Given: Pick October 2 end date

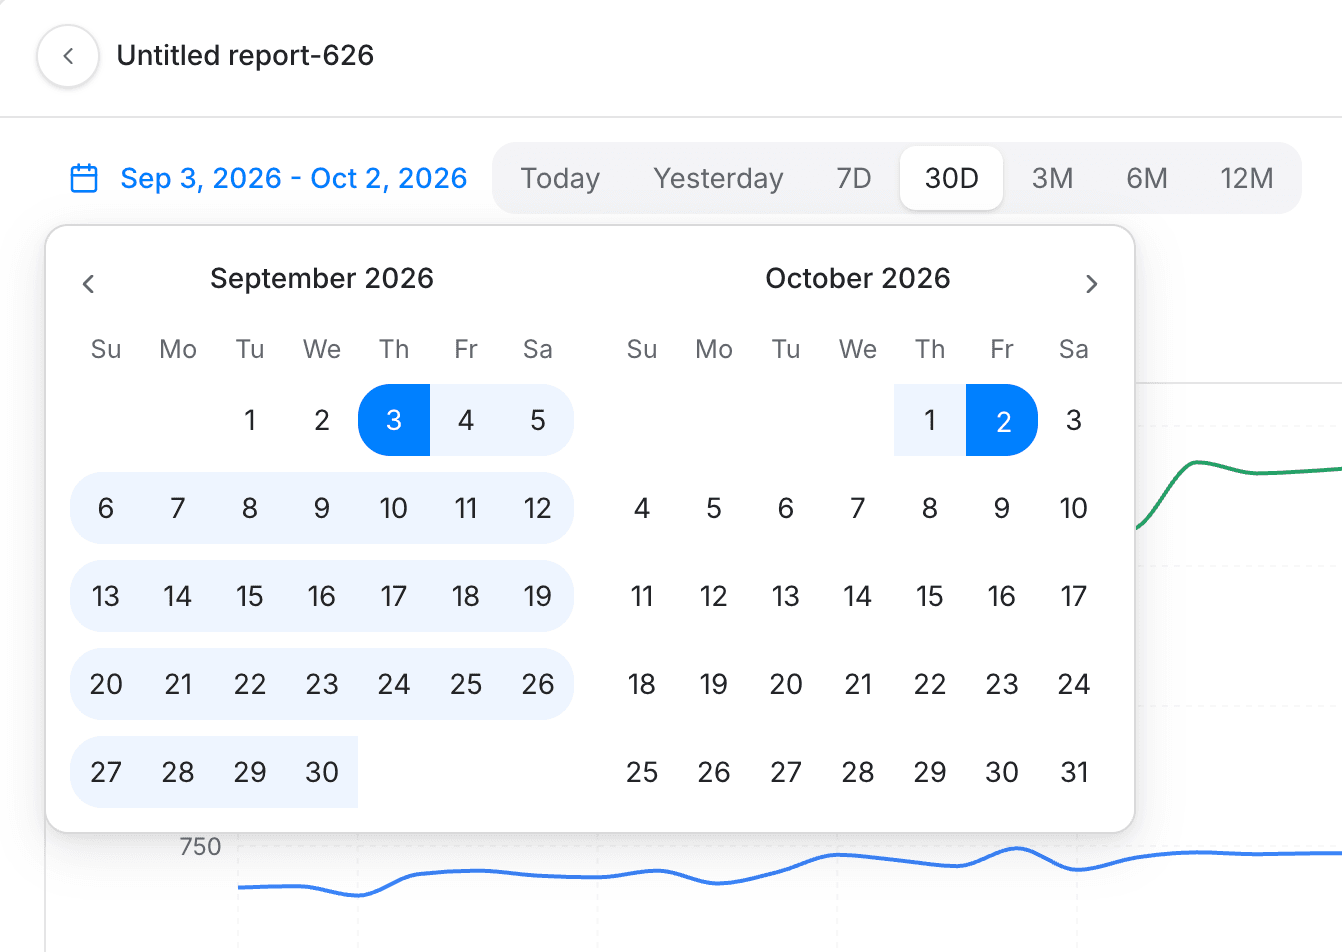Looking at the screenshot, I should (x=1002, y=420).
